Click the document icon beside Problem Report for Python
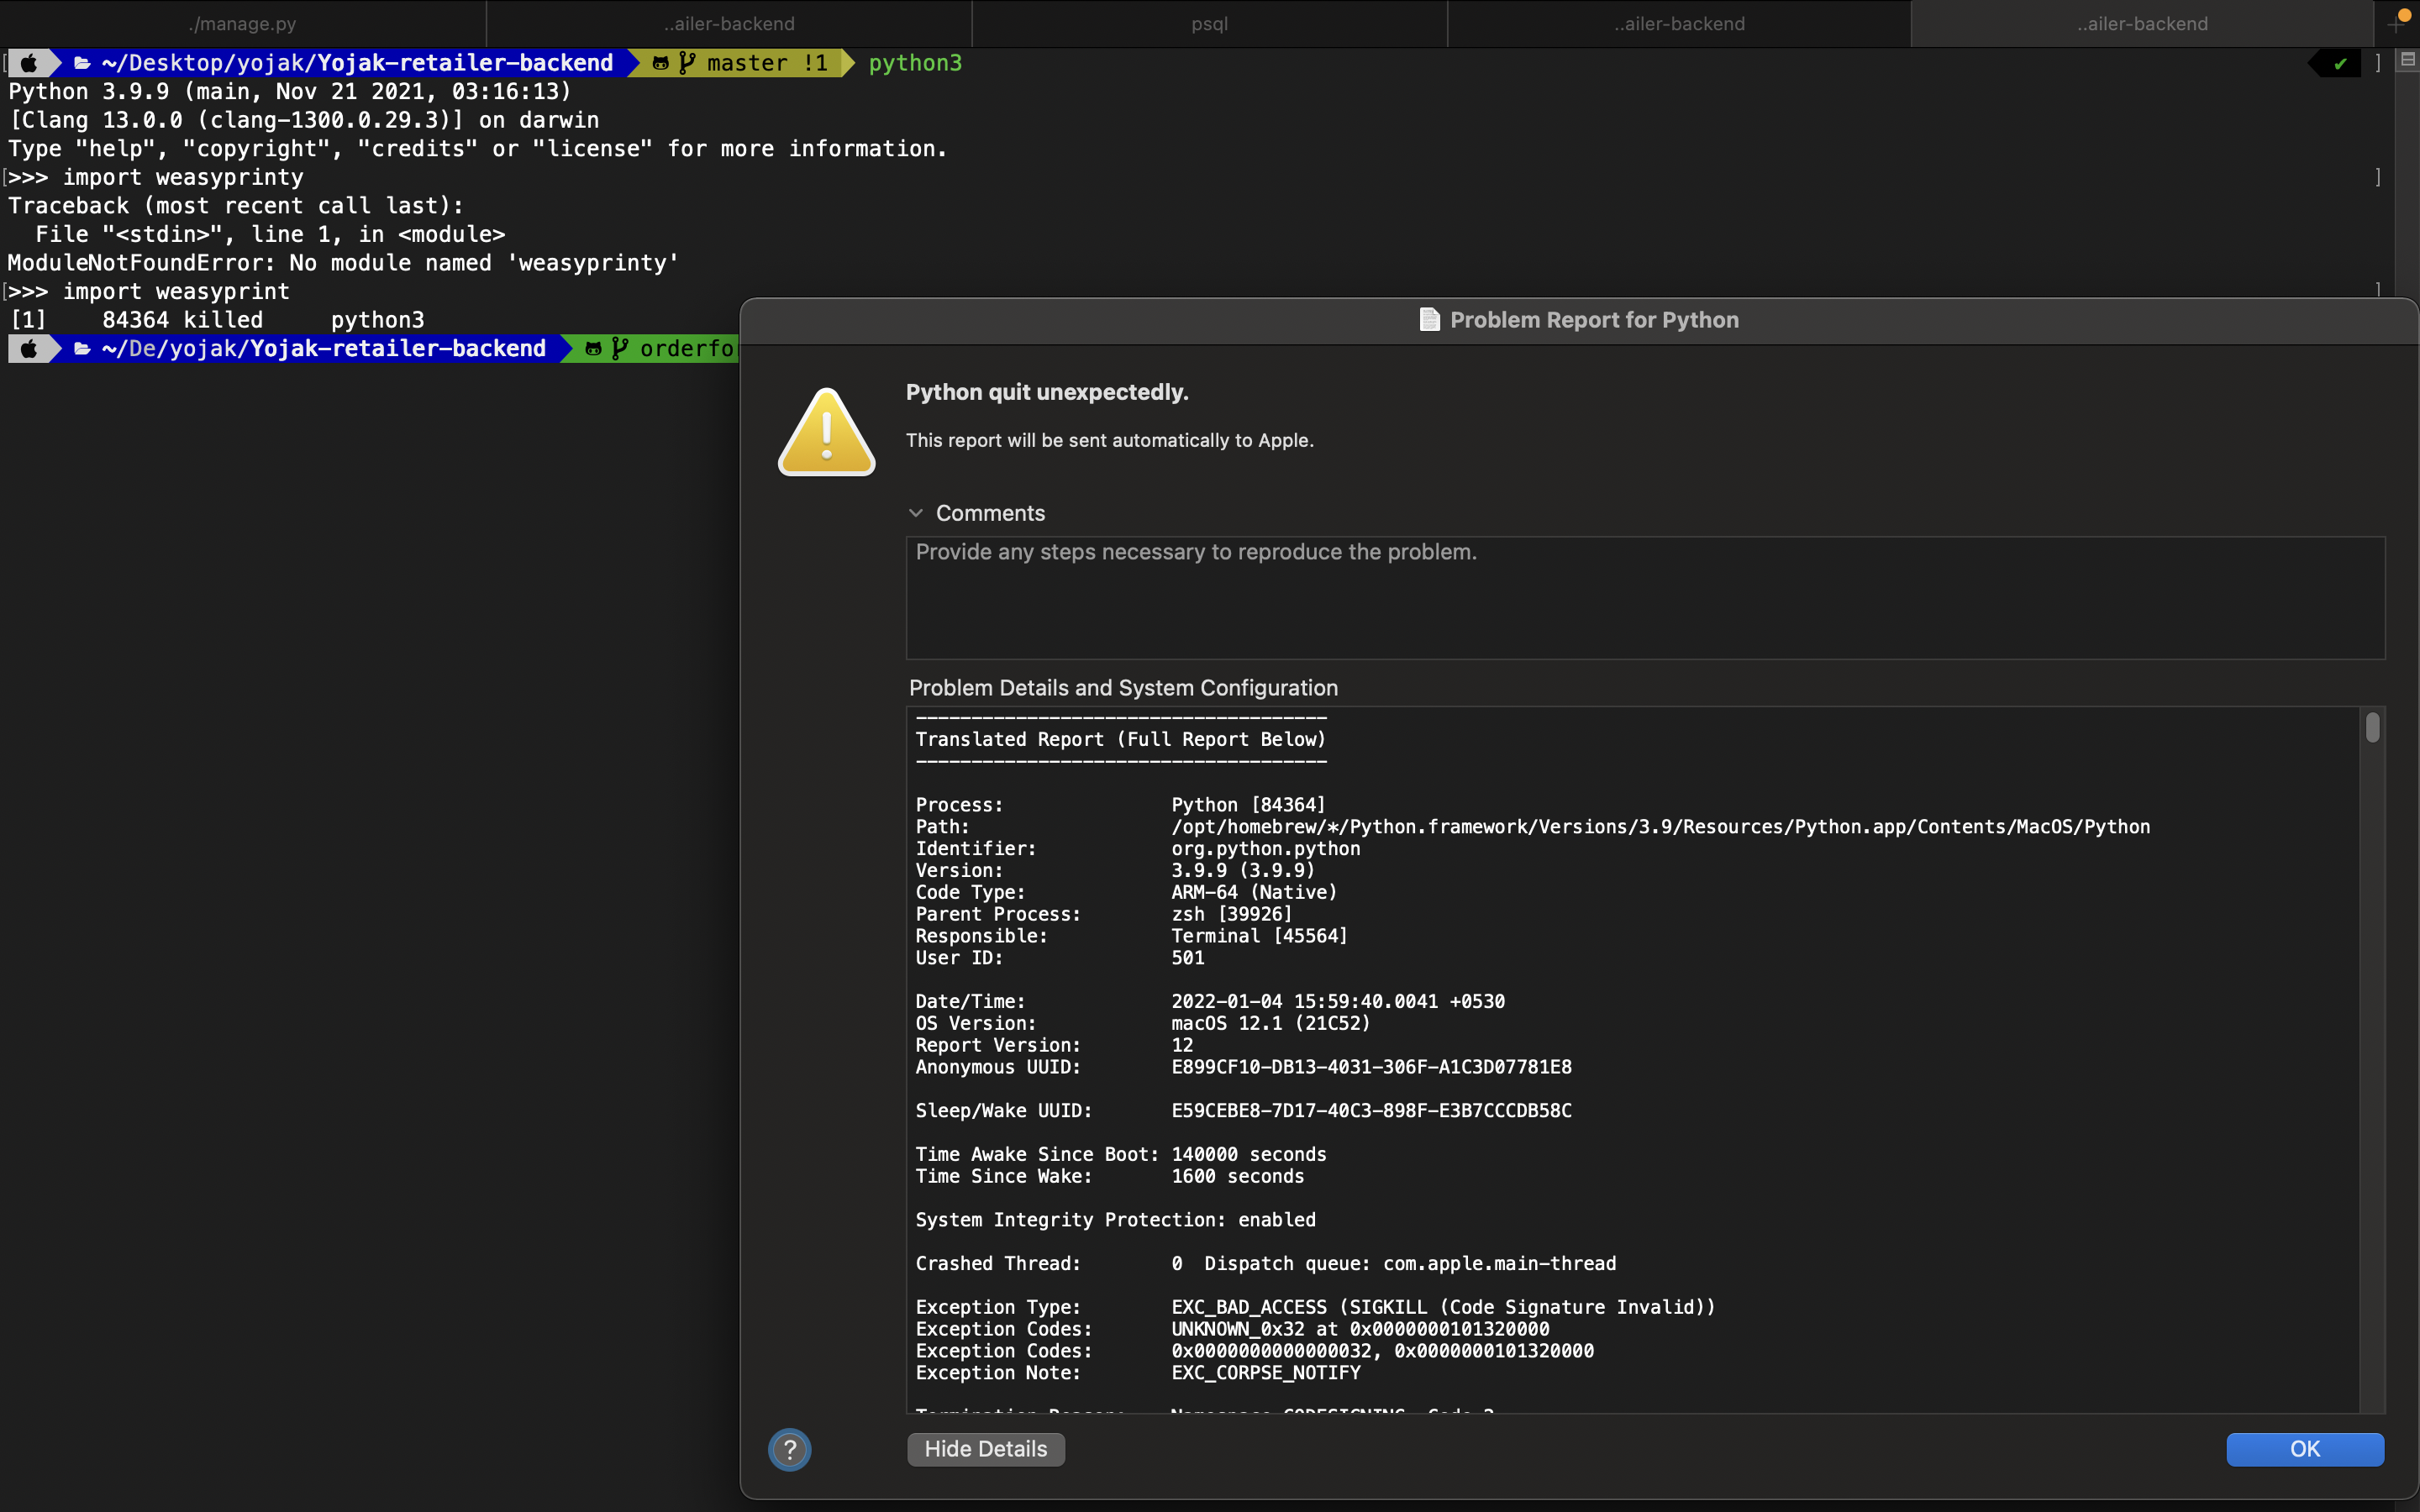Screen dimensions: 2420x1512 pos(1429,320)
